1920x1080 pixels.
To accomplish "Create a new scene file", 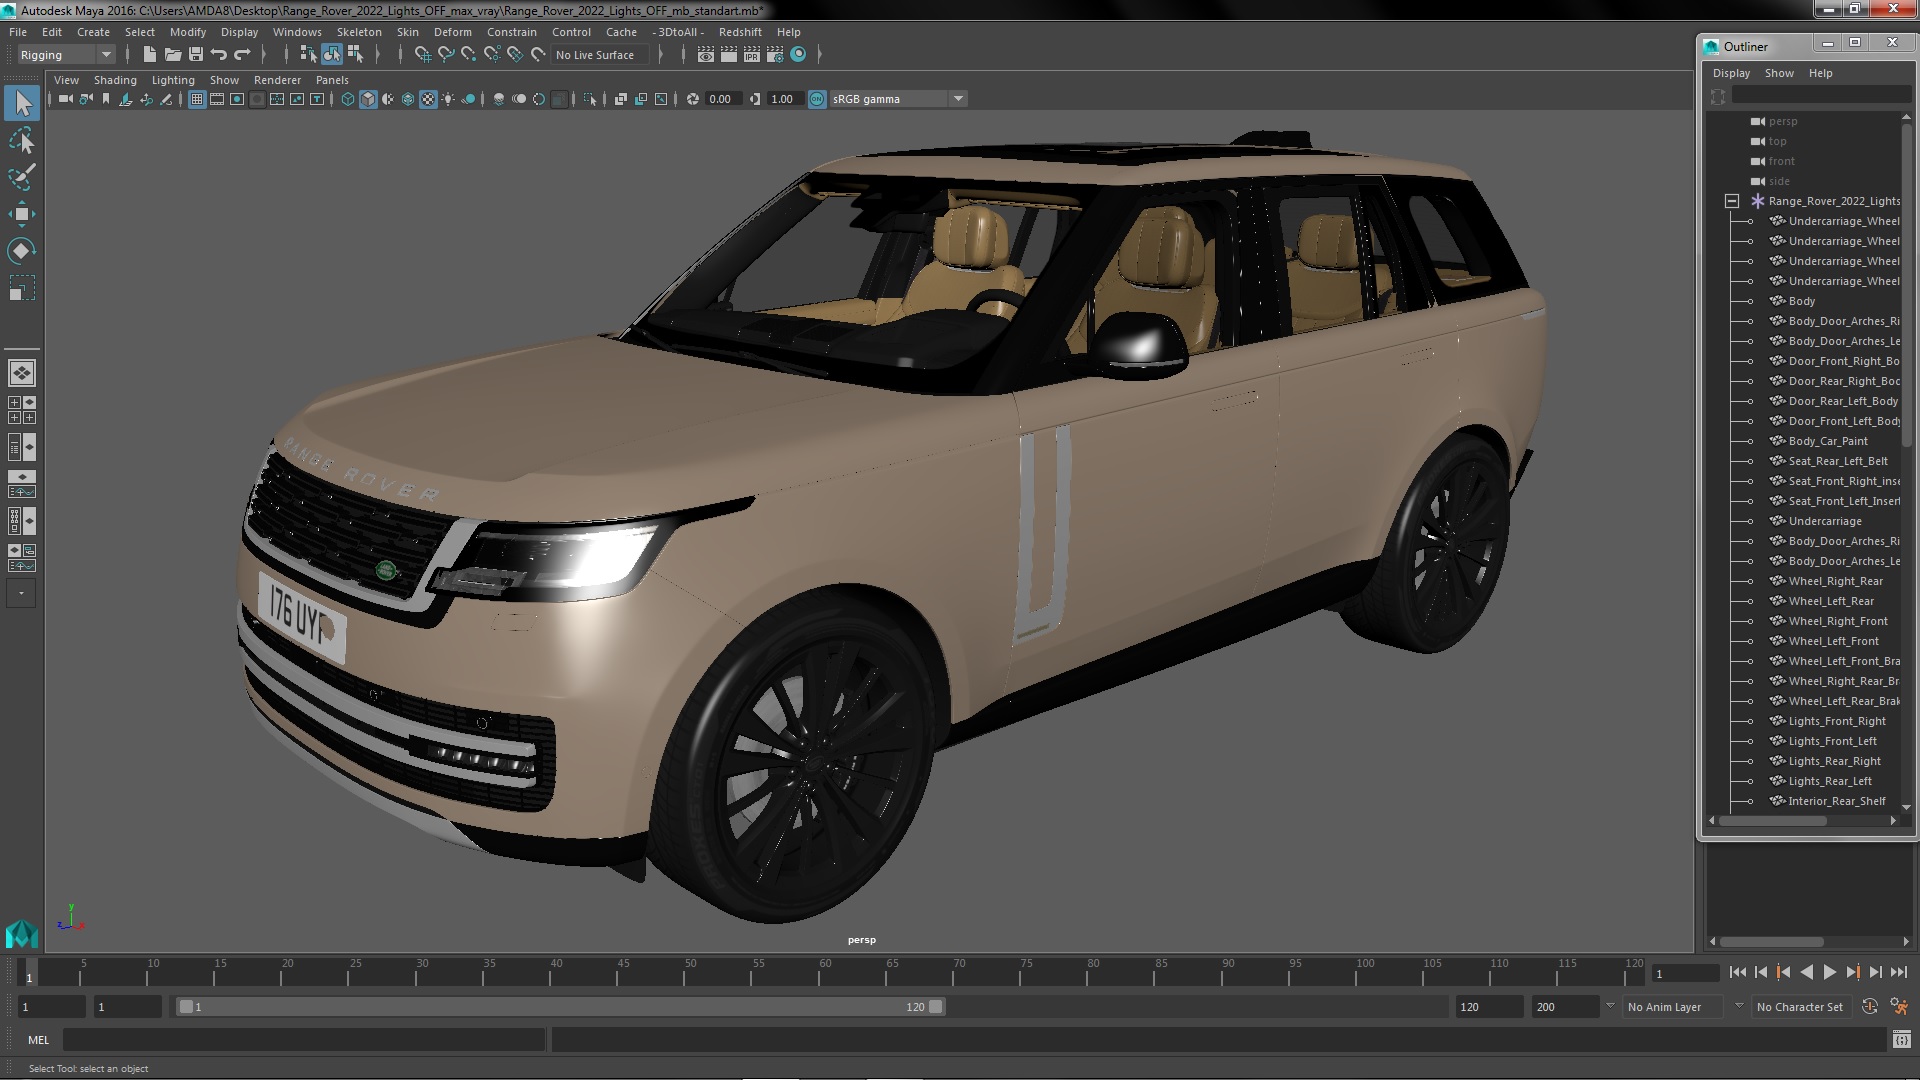I will [x=149, y=55].
